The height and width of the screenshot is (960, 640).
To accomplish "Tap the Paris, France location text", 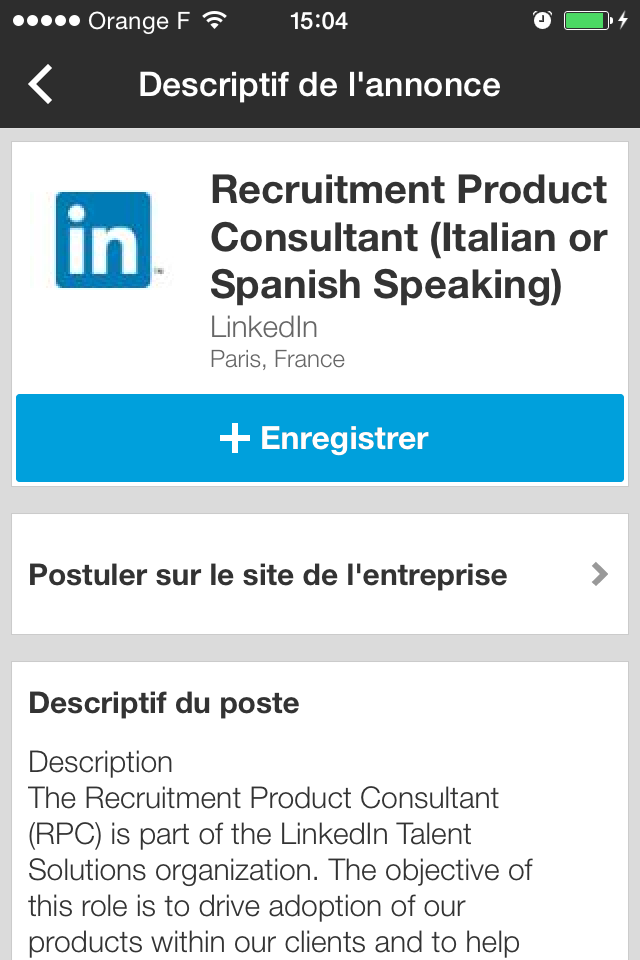I will [277, 359].
